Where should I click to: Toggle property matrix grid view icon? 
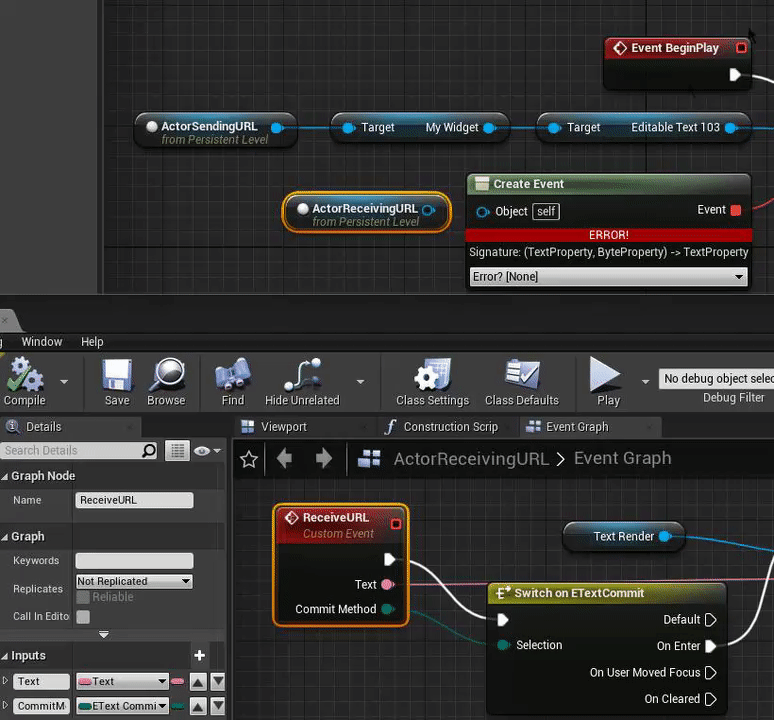tap(177, 451)
